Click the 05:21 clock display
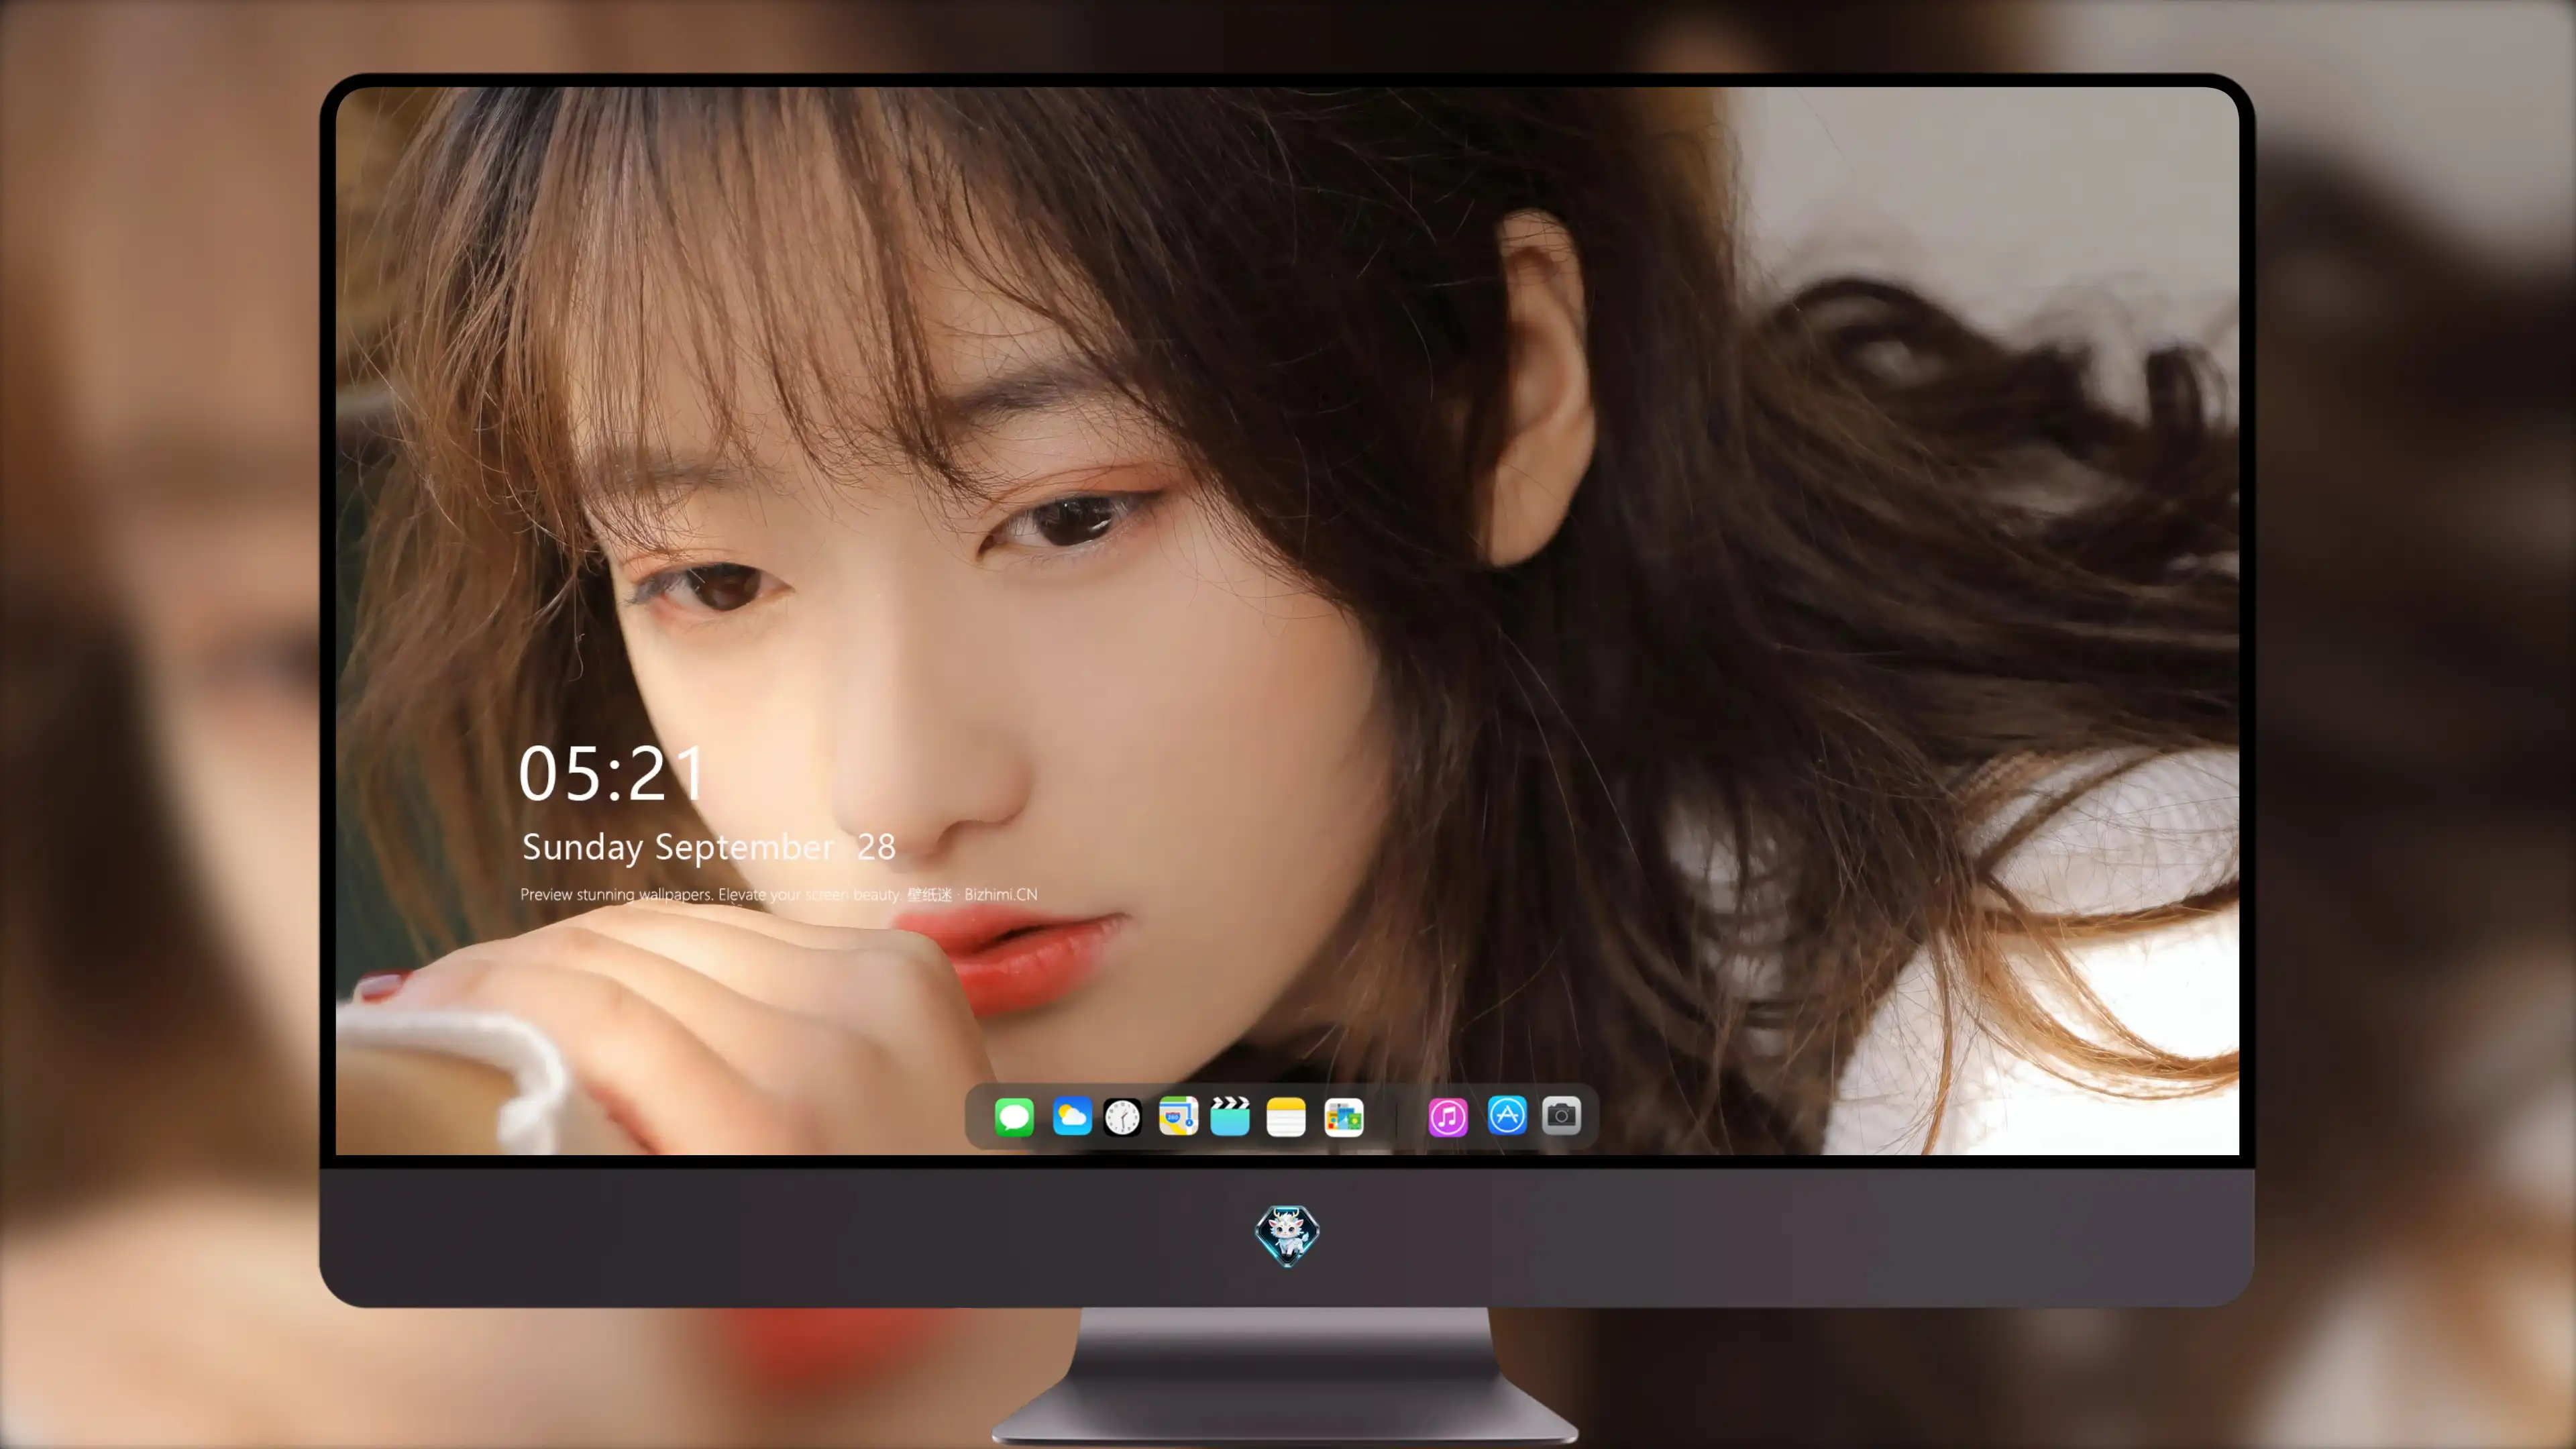The image size is (2576, 1449). [x=612, y=775]
